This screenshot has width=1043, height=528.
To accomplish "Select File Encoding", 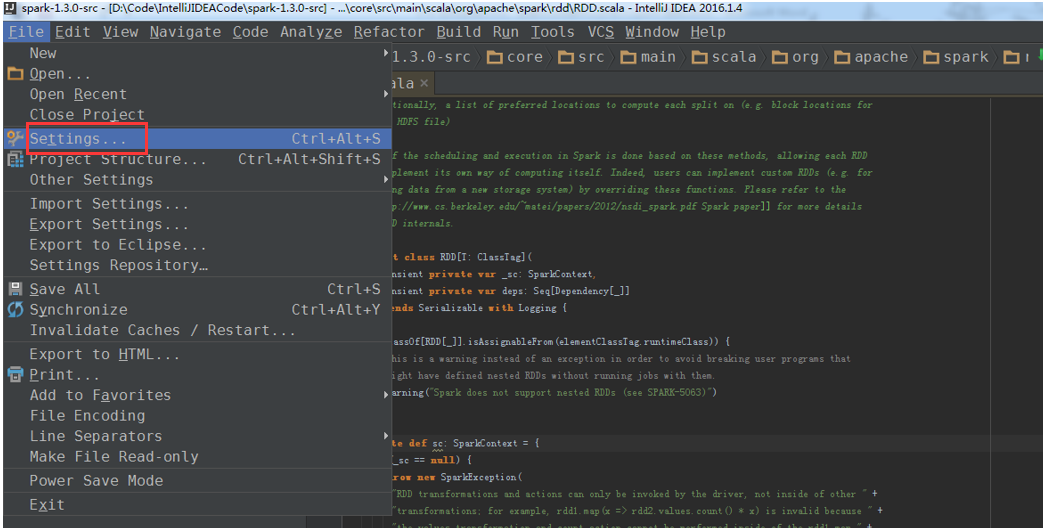I will (x=198, y=416).
